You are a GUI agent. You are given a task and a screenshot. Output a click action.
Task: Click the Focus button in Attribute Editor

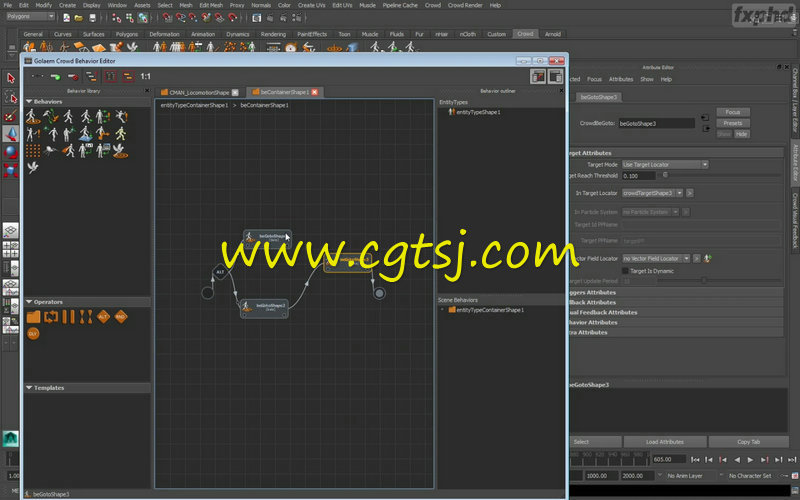[733, 112]
